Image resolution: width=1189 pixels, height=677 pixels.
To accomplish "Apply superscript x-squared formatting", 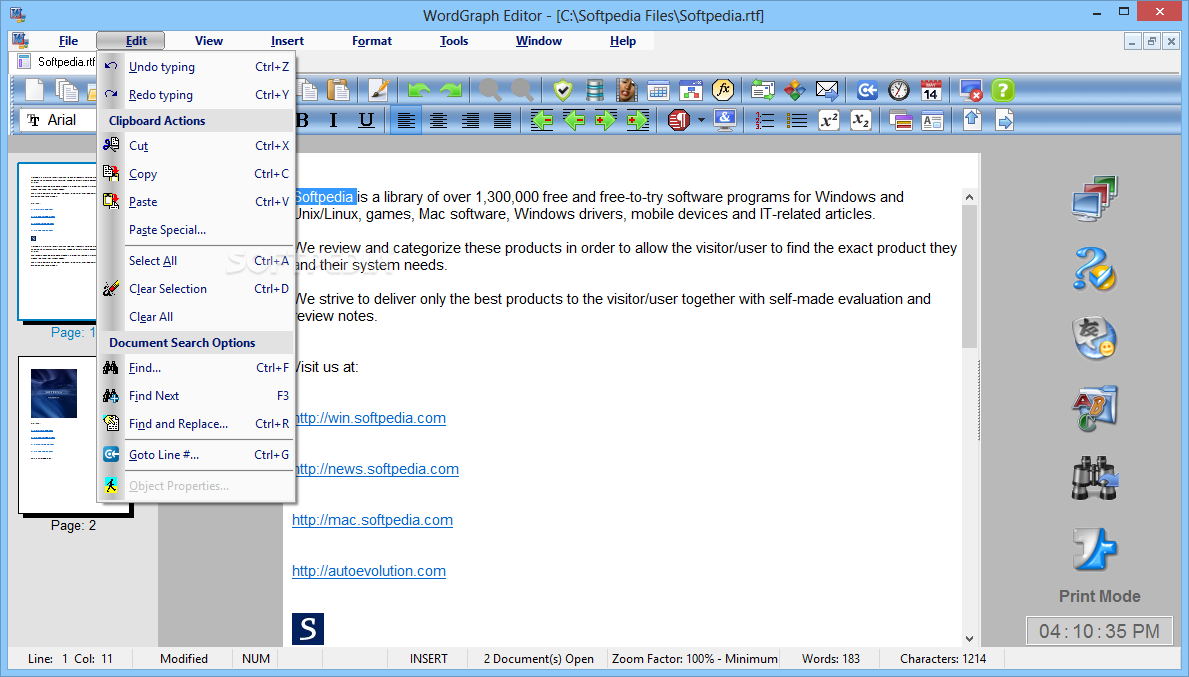I will 829,120.
